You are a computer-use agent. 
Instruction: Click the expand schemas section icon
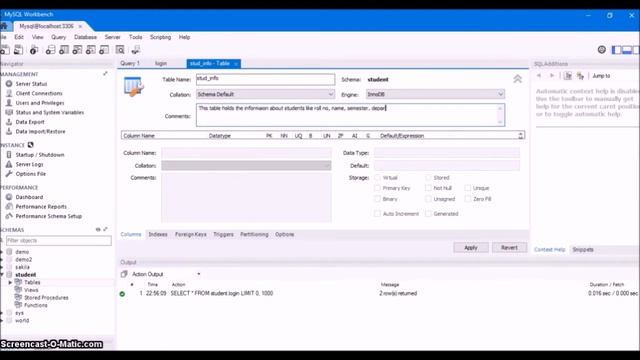pos(106,229)
